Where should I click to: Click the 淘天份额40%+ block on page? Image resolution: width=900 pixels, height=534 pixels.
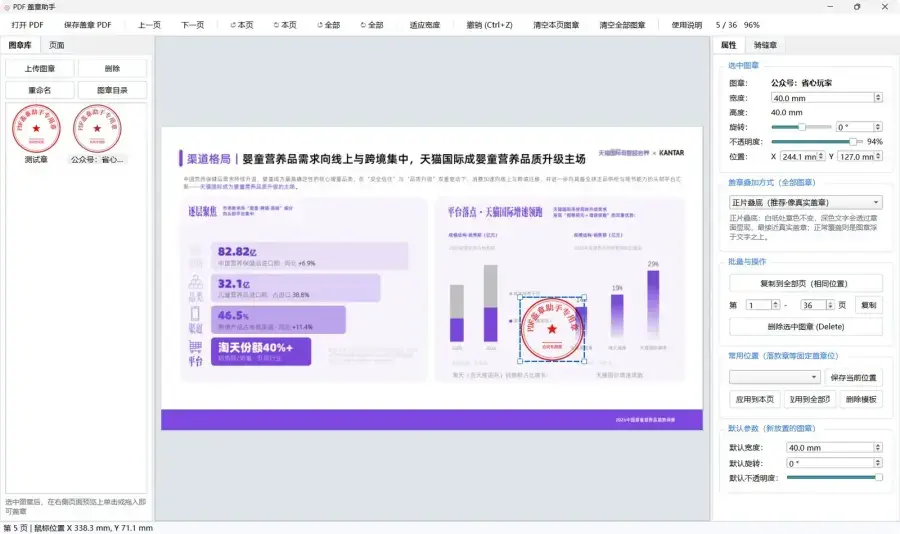261,351
